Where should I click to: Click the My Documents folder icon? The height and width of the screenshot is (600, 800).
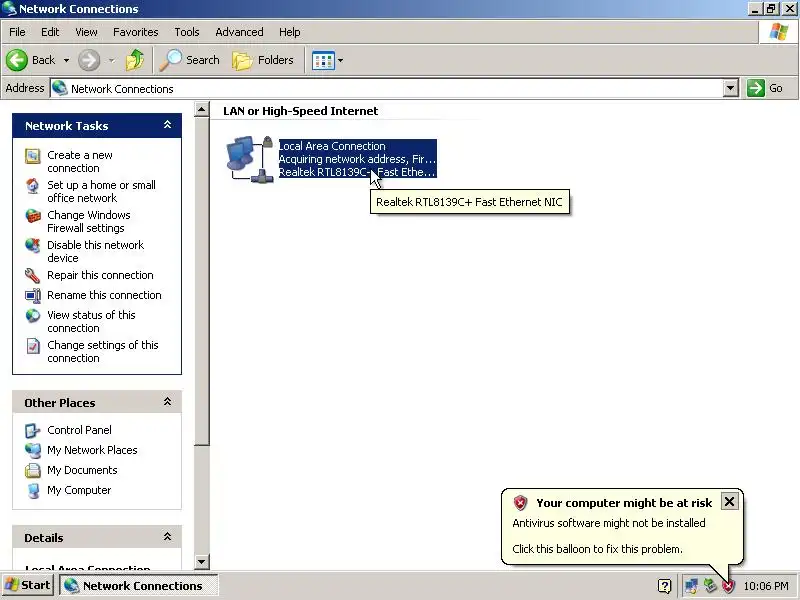pos(33,470)
